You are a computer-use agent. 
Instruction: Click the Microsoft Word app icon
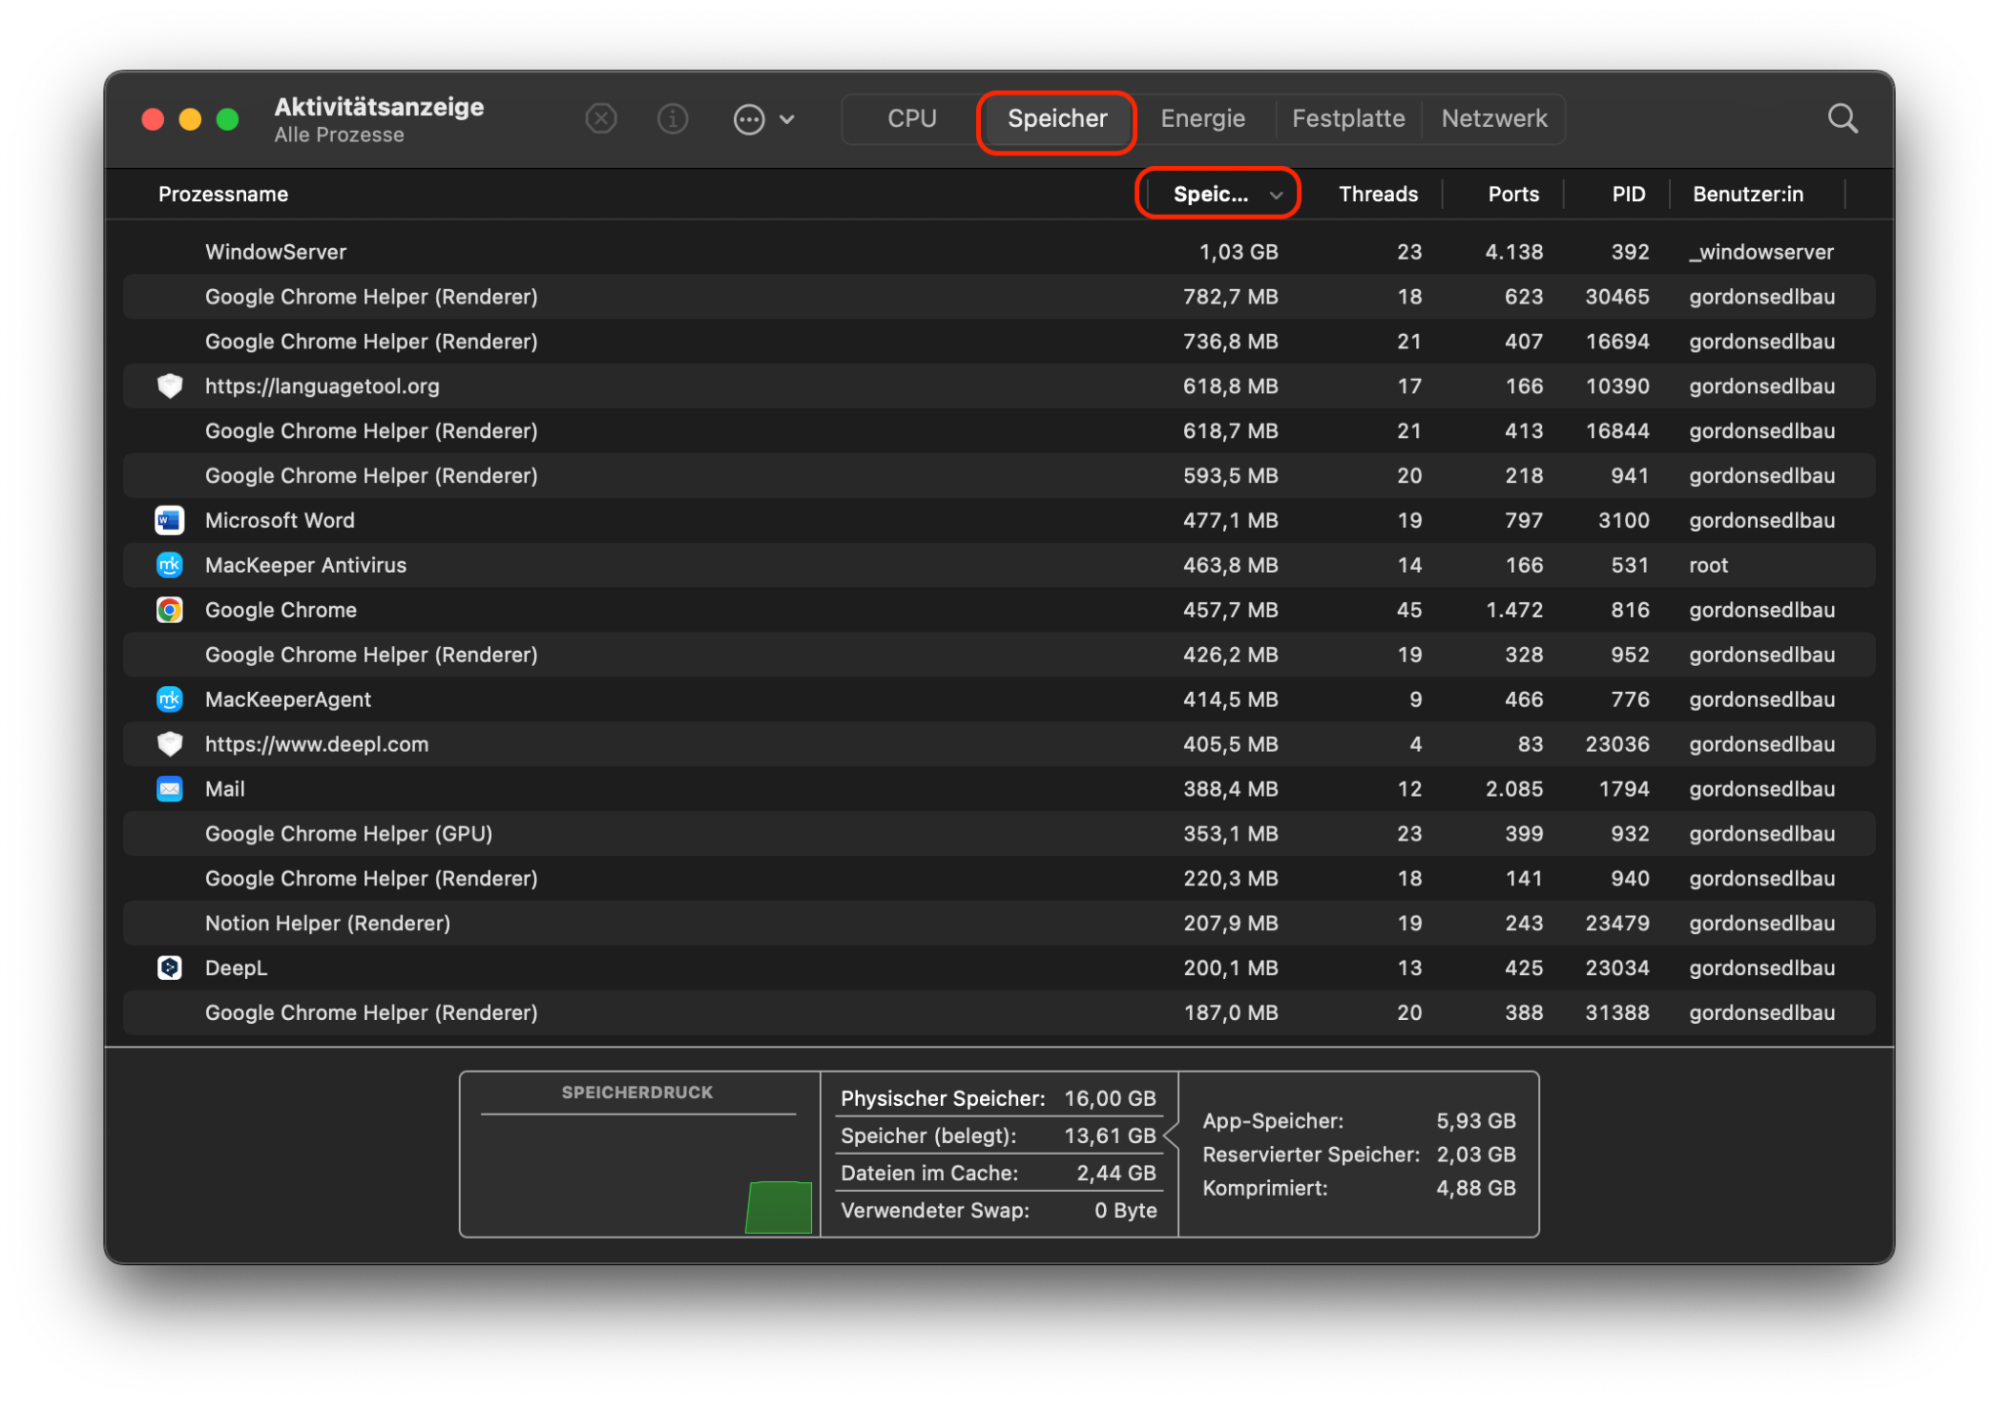pyautogui.click(x=170, y=520)
